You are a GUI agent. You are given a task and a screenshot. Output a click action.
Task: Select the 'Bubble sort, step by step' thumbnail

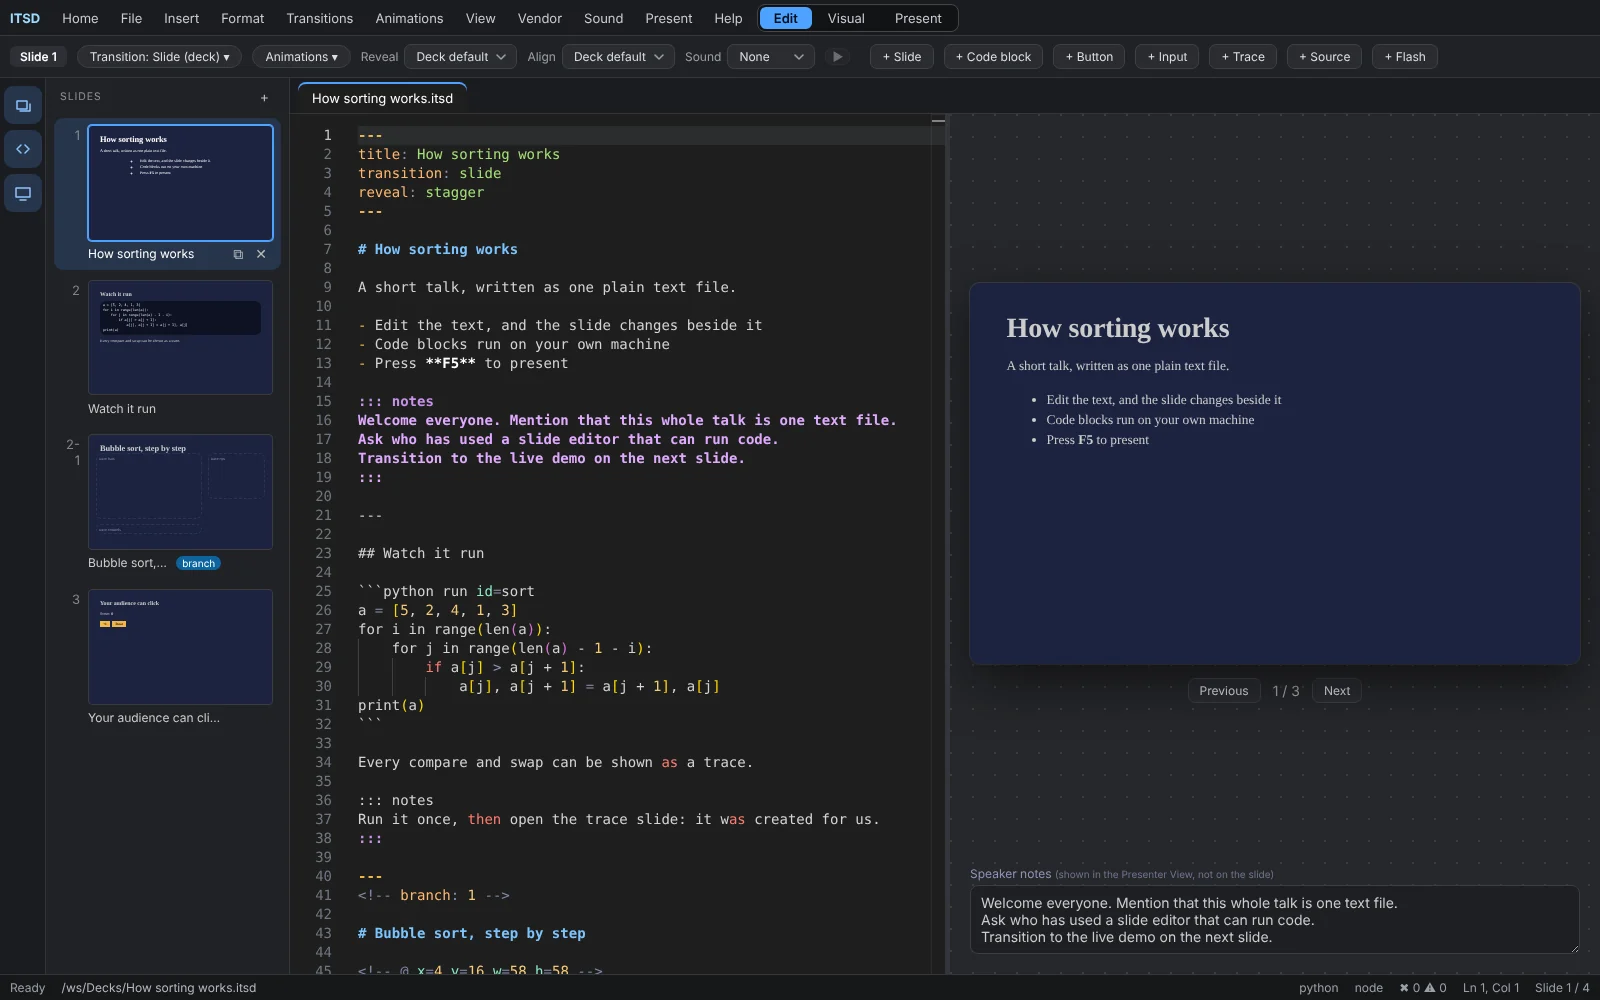[180, 492]
